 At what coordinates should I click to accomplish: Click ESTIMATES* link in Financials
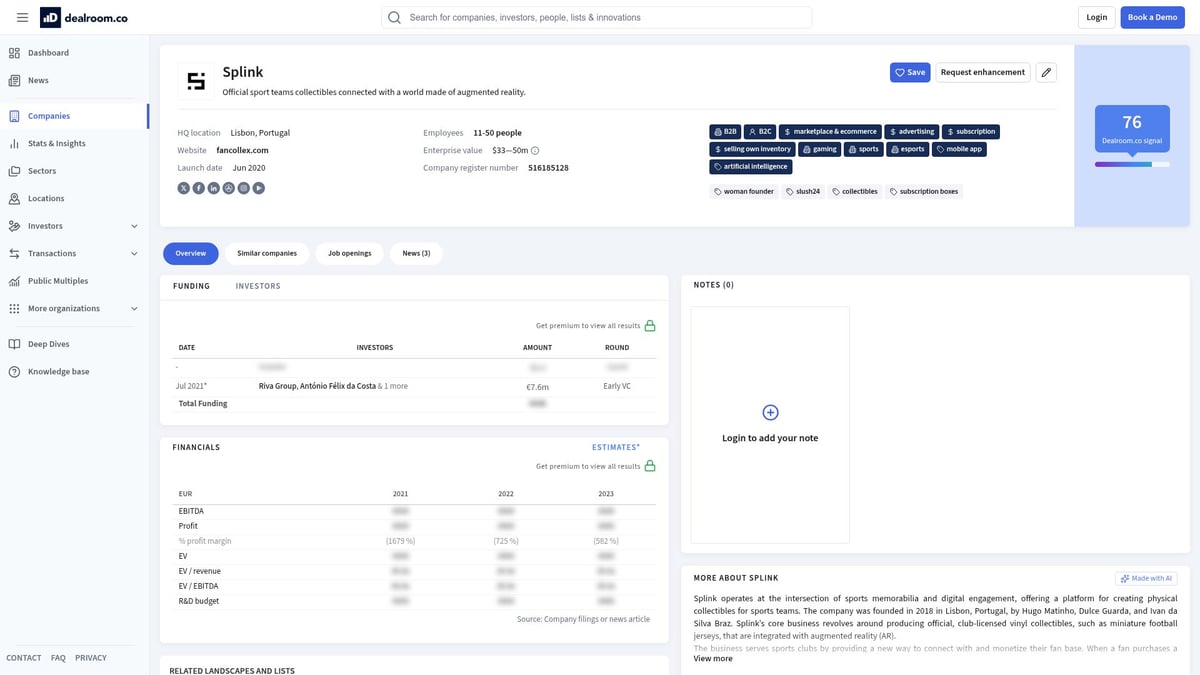(x=616, y=447)
